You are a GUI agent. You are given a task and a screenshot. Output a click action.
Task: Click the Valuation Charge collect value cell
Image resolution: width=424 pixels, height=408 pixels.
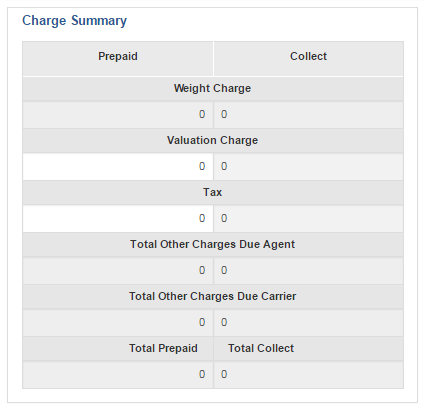coord(309,166)
